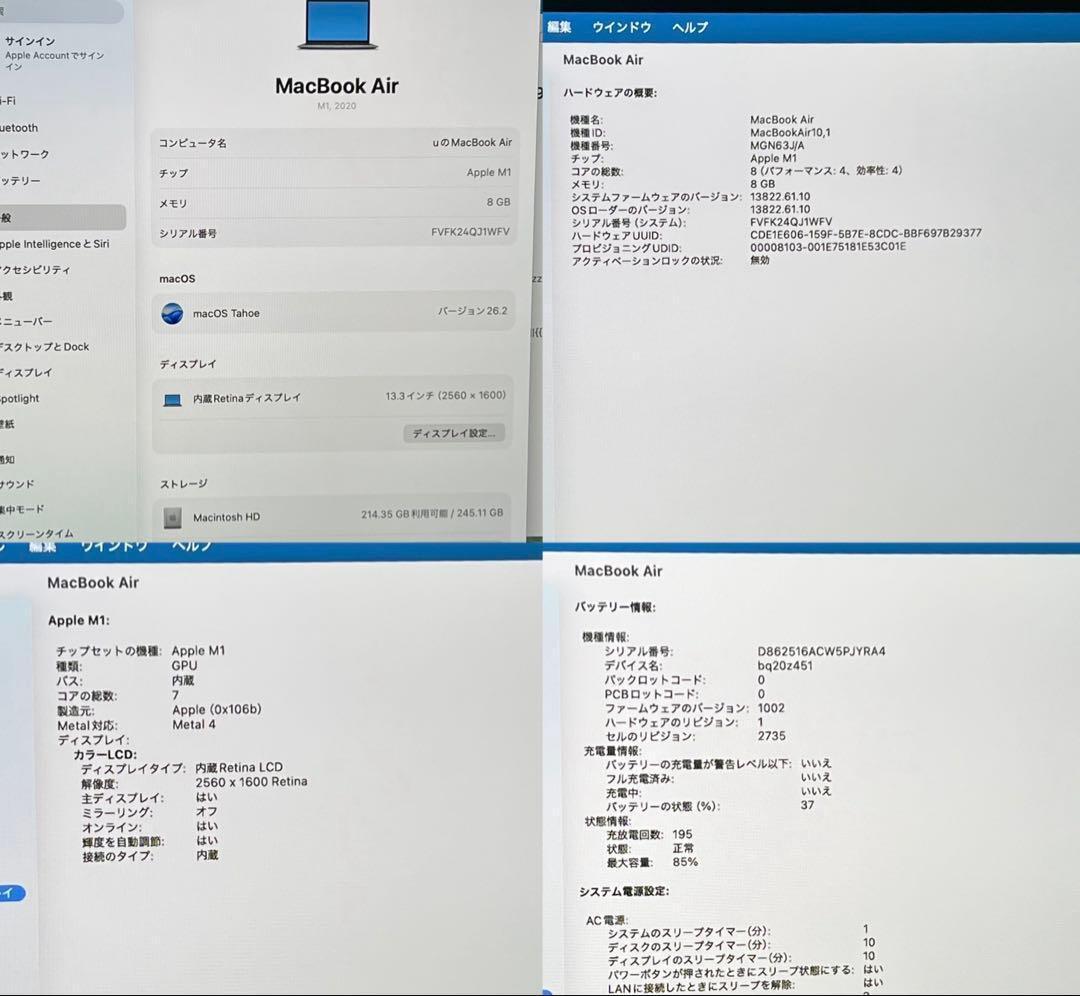Click the 種類 value GPU

tap(185, 665)
